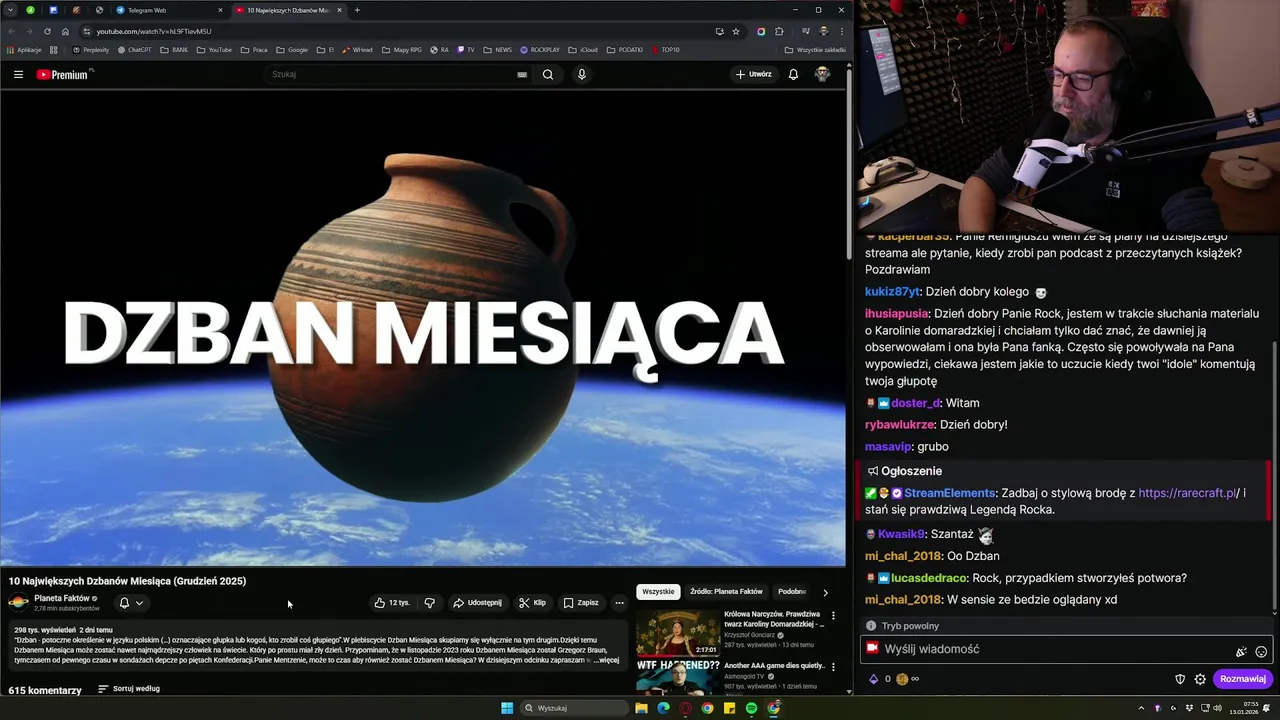Expand subscription notification bell dropdown
This screenshot has height=720, width=1280.
131,603
